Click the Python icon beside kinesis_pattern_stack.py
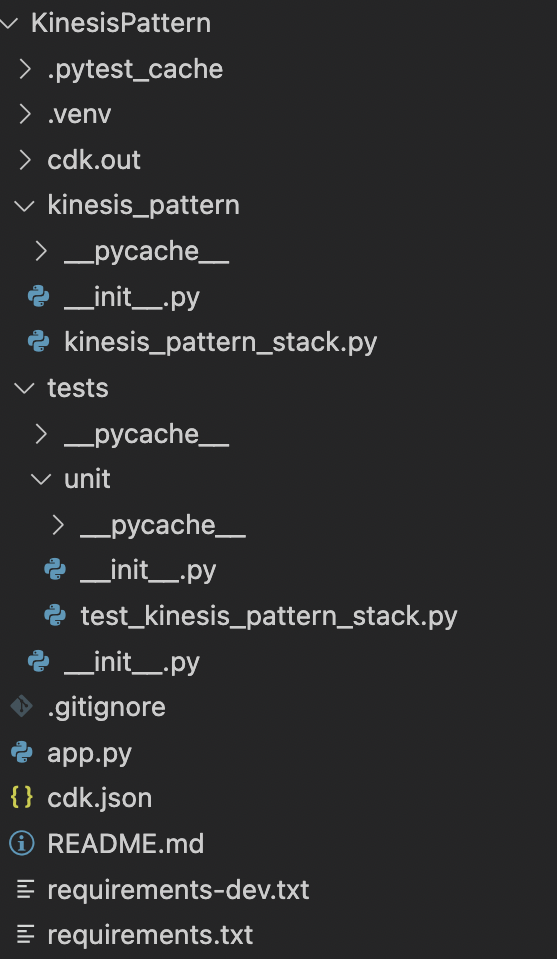557x959 pixels. point(39,342)
